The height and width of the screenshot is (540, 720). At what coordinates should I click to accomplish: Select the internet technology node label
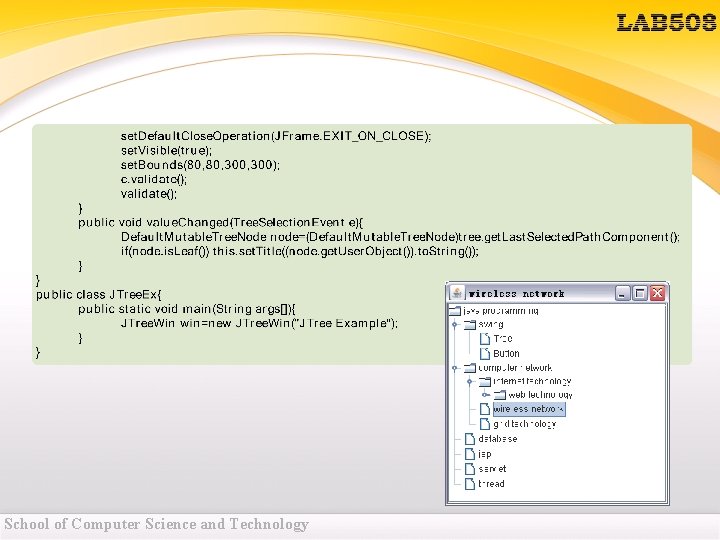532,382
